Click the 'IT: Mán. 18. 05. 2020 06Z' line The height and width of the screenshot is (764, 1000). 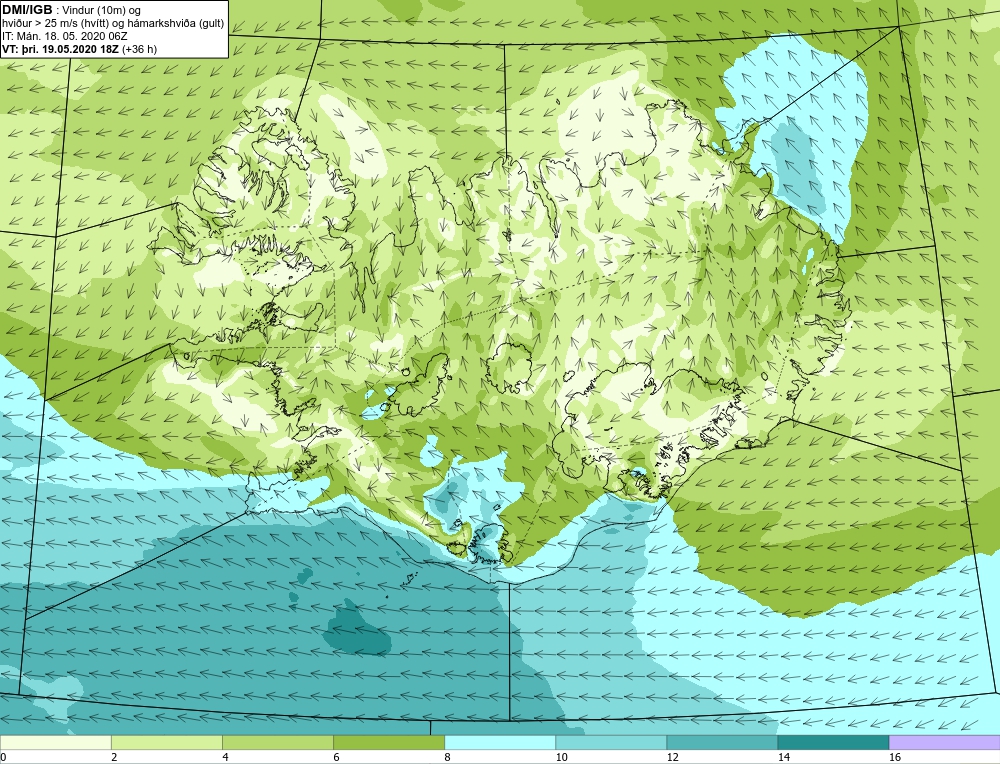[x=65, y=36]
